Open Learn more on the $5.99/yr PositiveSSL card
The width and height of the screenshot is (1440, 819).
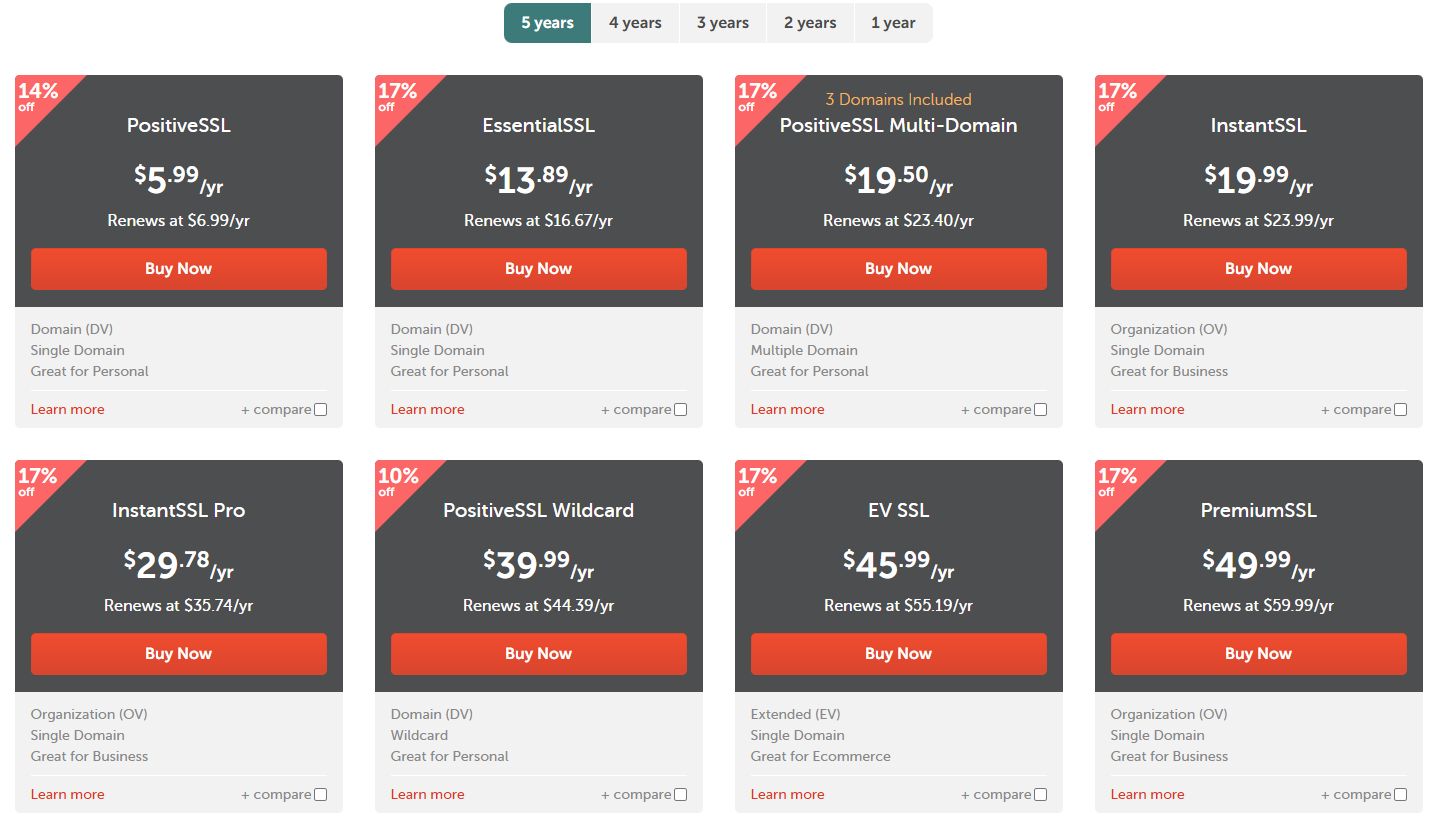pyautogui.click(x=68, y=409)
